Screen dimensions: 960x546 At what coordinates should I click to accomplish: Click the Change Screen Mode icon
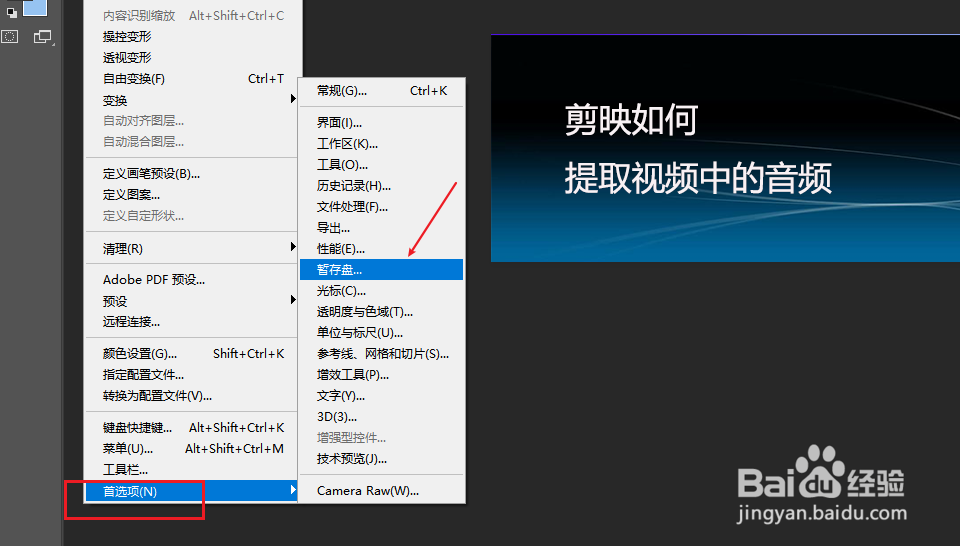(x=42, y=37)
